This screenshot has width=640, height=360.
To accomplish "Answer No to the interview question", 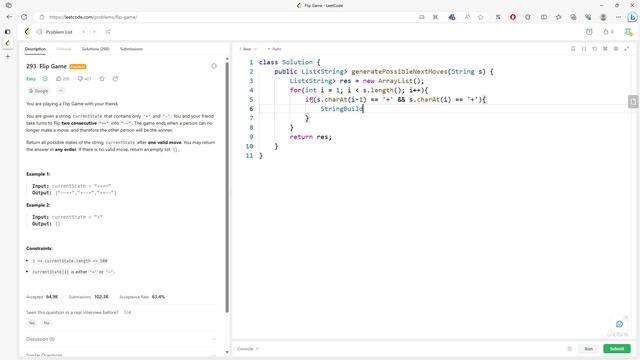I will [47, 323].
